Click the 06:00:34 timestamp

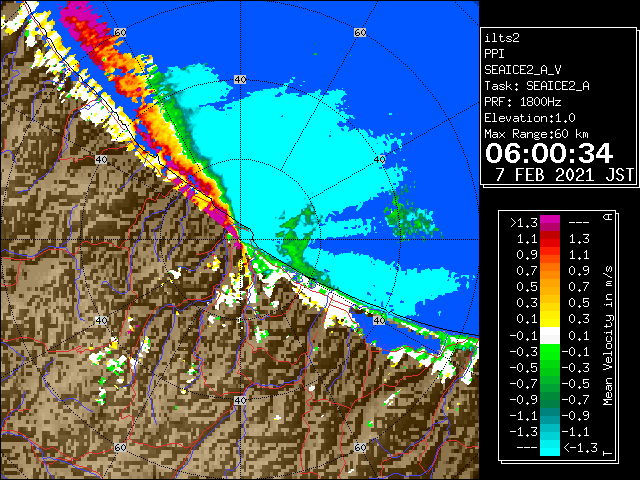(x=549, y=153)
